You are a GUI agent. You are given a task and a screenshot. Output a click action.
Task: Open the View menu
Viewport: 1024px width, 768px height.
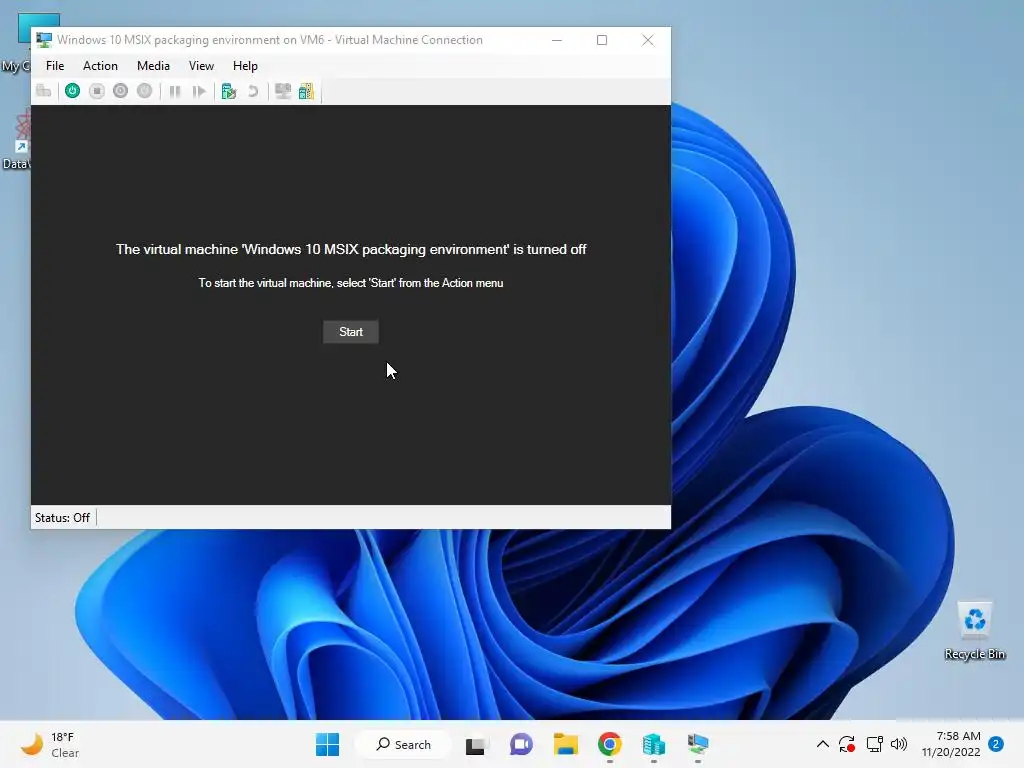click(x=201, y=66)
